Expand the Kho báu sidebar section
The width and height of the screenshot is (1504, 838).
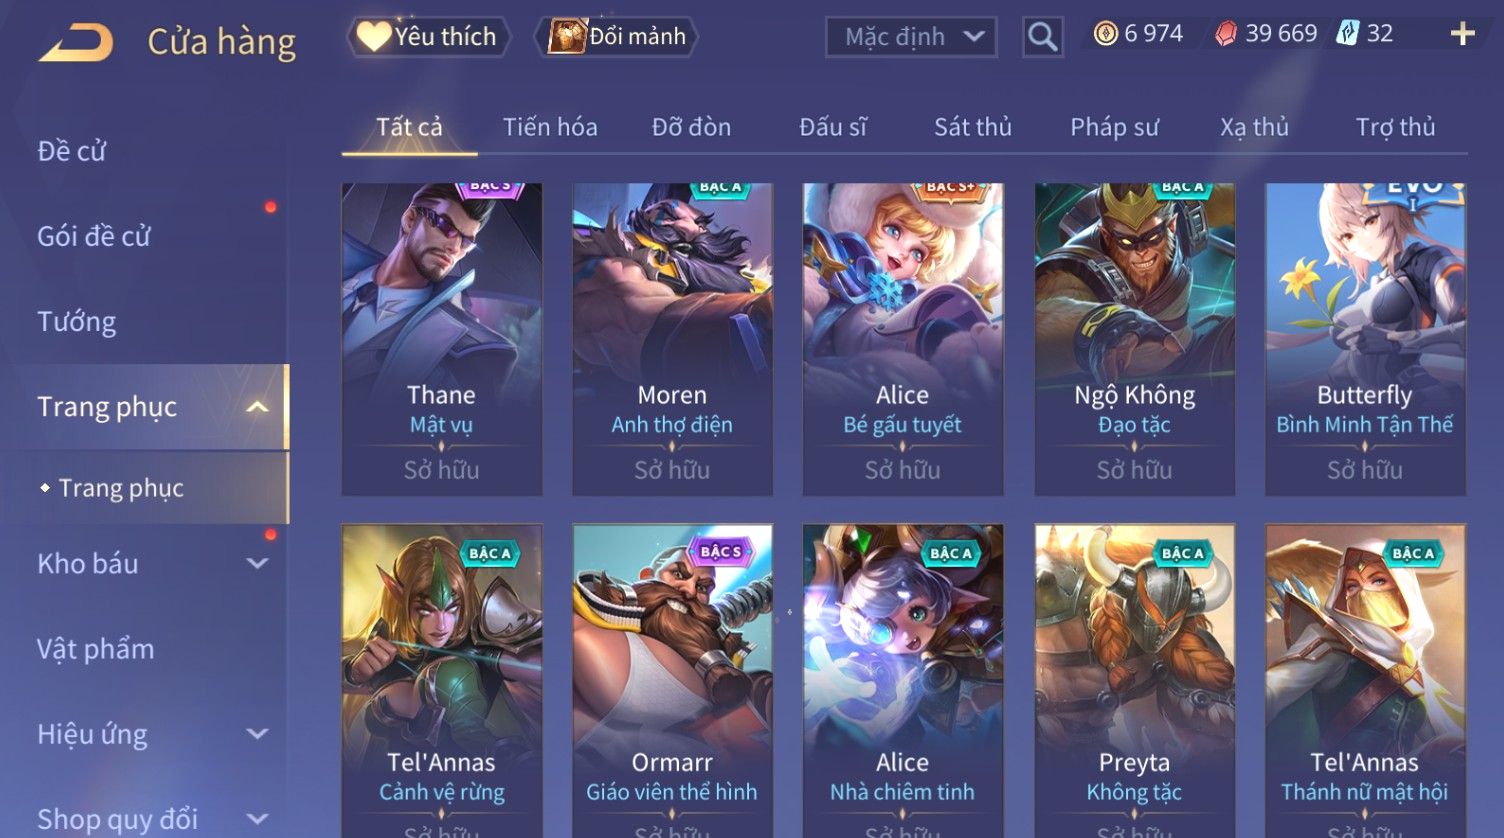257,563
